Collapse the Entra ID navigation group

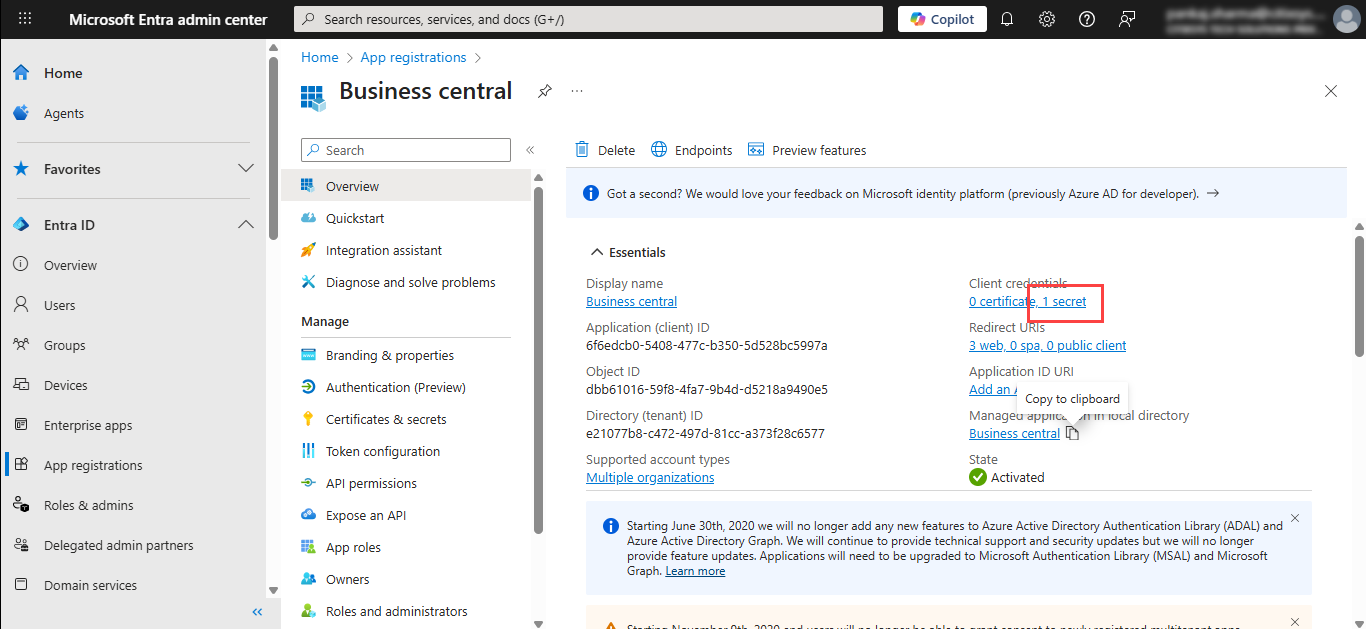(x=245, y=225)
